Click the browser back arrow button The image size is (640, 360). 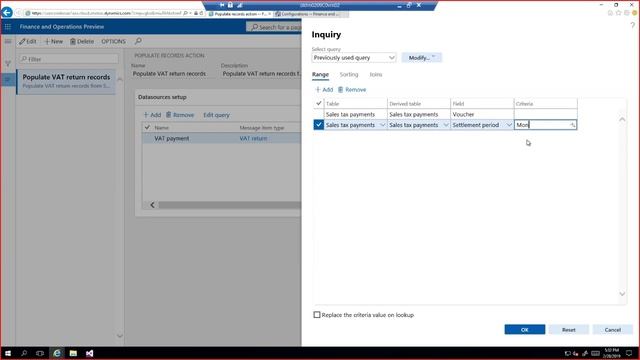[7, 12]
